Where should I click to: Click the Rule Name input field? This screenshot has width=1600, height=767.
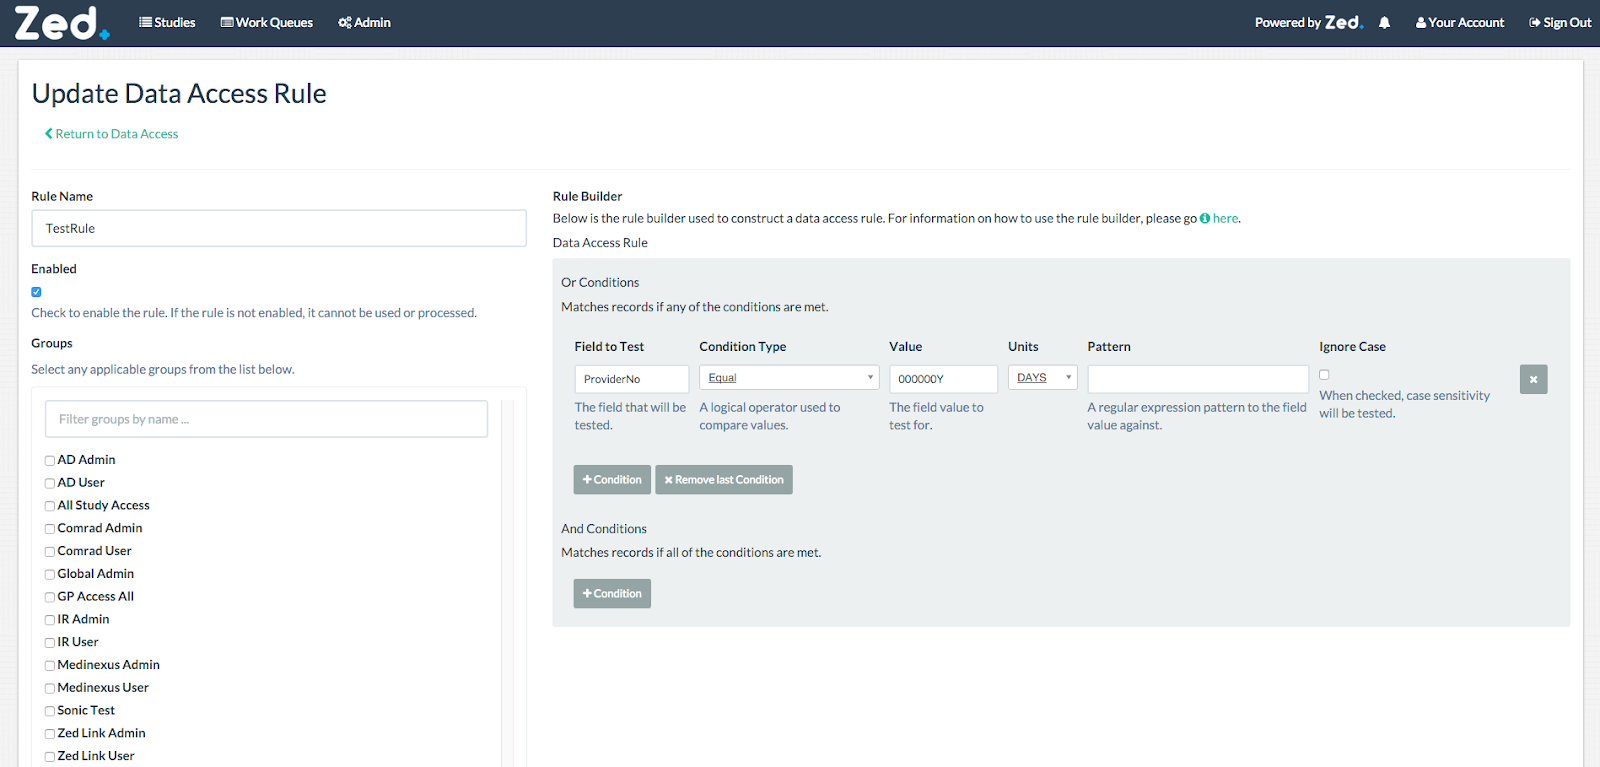279,228
